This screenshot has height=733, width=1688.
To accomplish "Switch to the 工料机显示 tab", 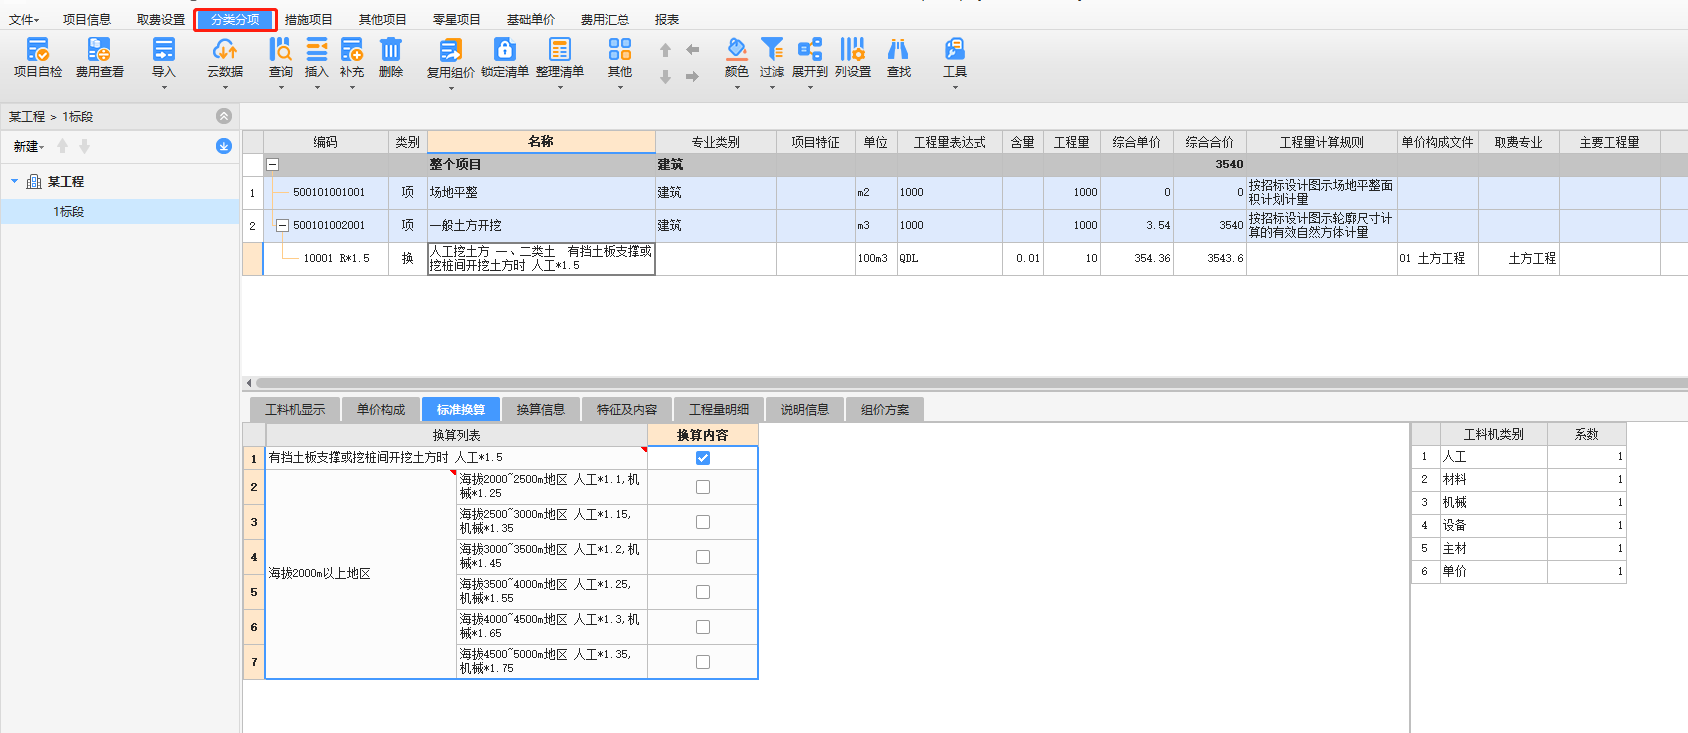I will pyautogui.click(x=295, y=410).
